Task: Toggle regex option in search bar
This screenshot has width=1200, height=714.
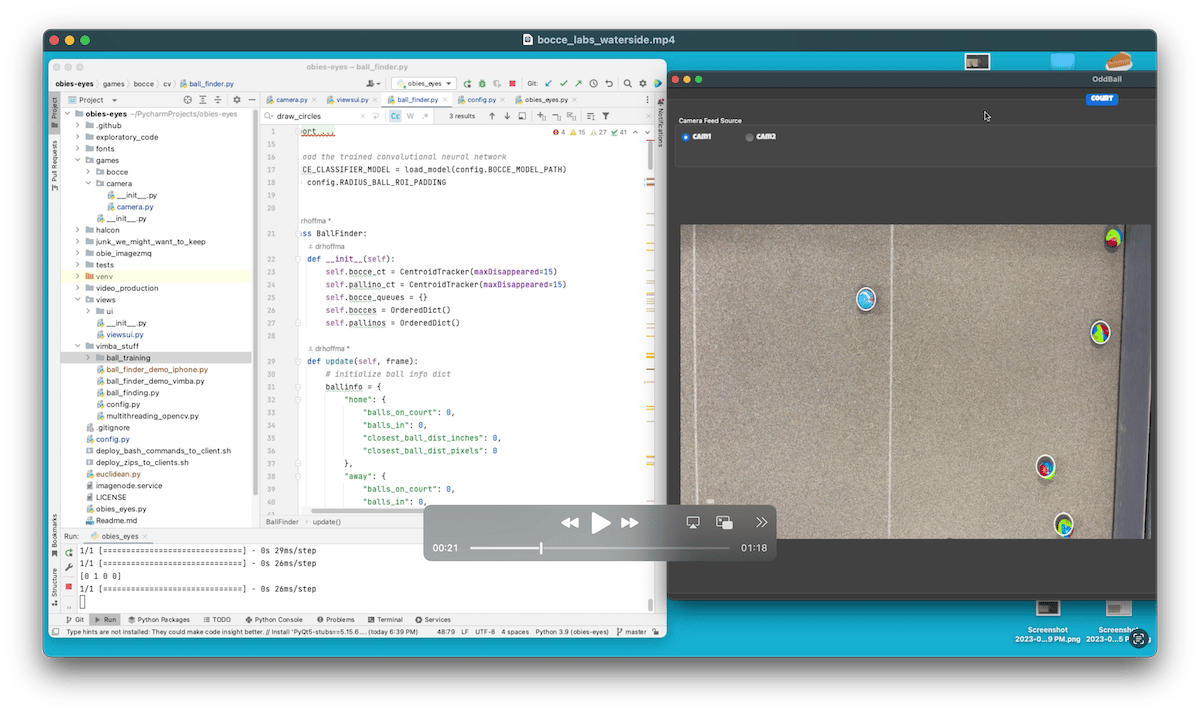Action: coord(425,116)
